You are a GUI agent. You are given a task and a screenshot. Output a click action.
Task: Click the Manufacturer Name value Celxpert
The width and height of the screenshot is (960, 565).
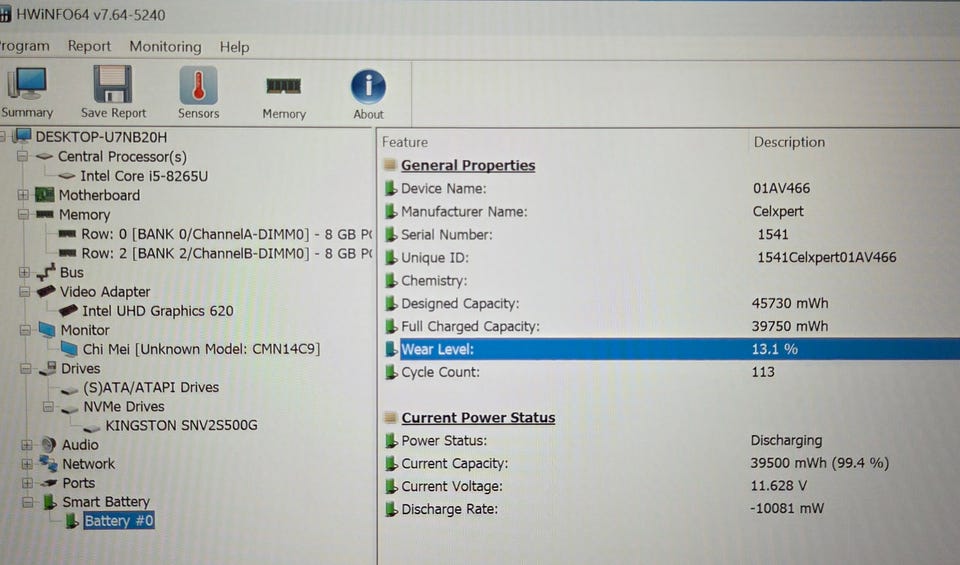pyautogui.click(x=778, y=211)
